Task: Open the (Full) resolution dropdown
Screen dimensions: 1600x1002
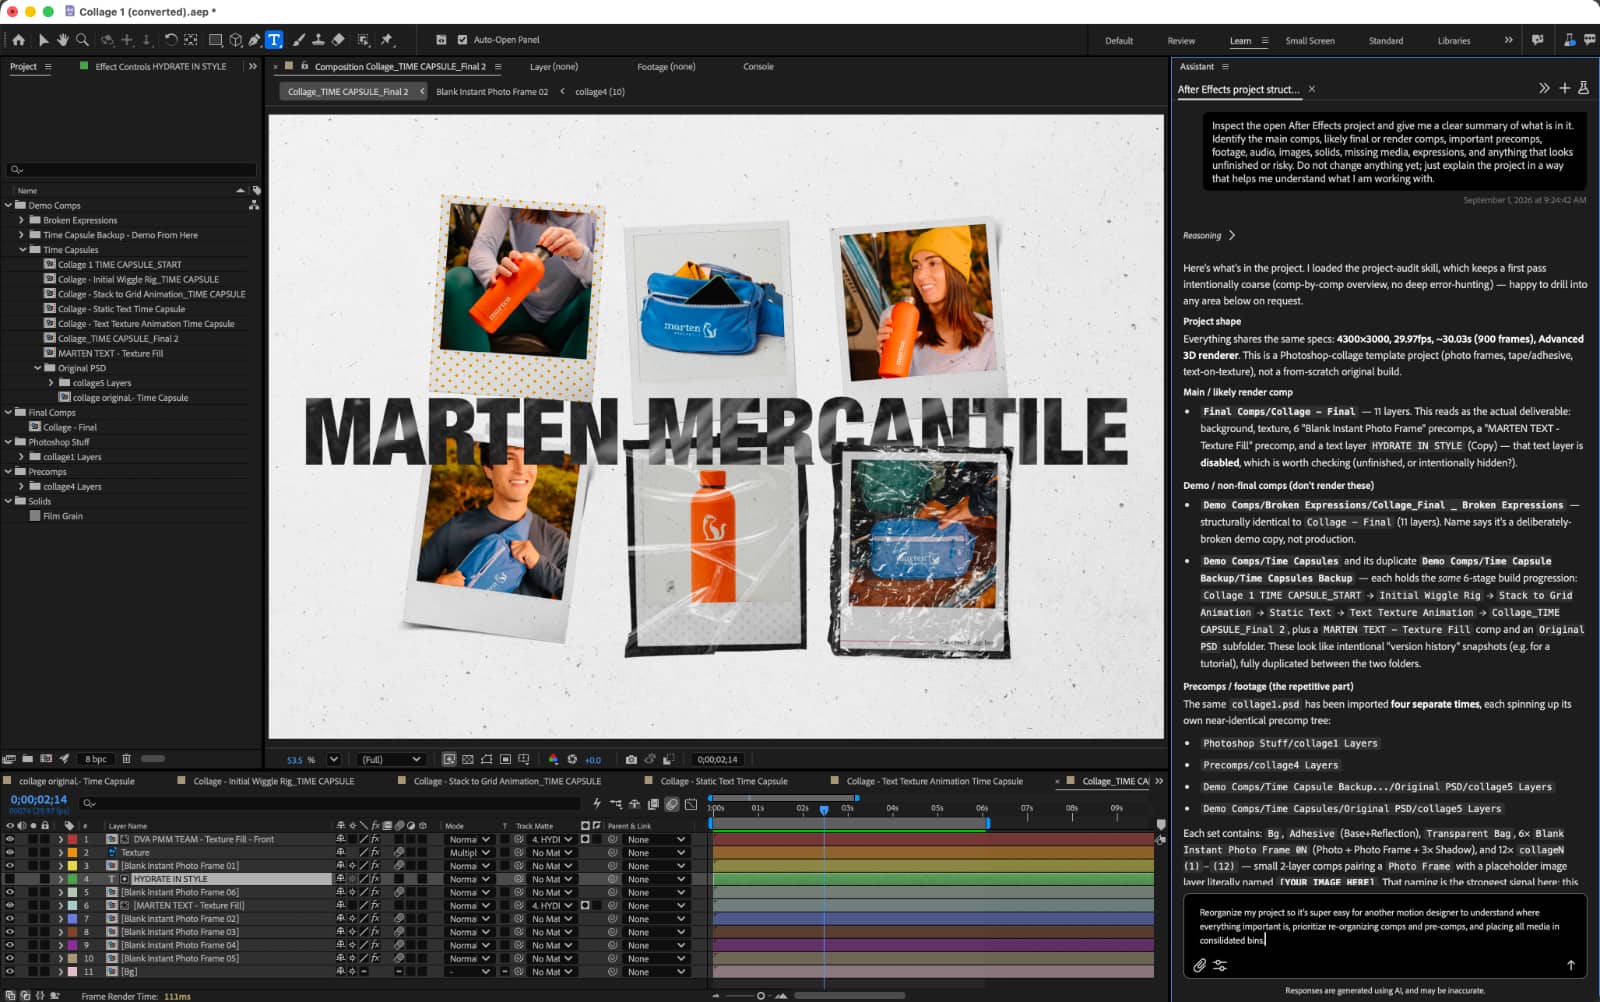Action: coord(391,759)
